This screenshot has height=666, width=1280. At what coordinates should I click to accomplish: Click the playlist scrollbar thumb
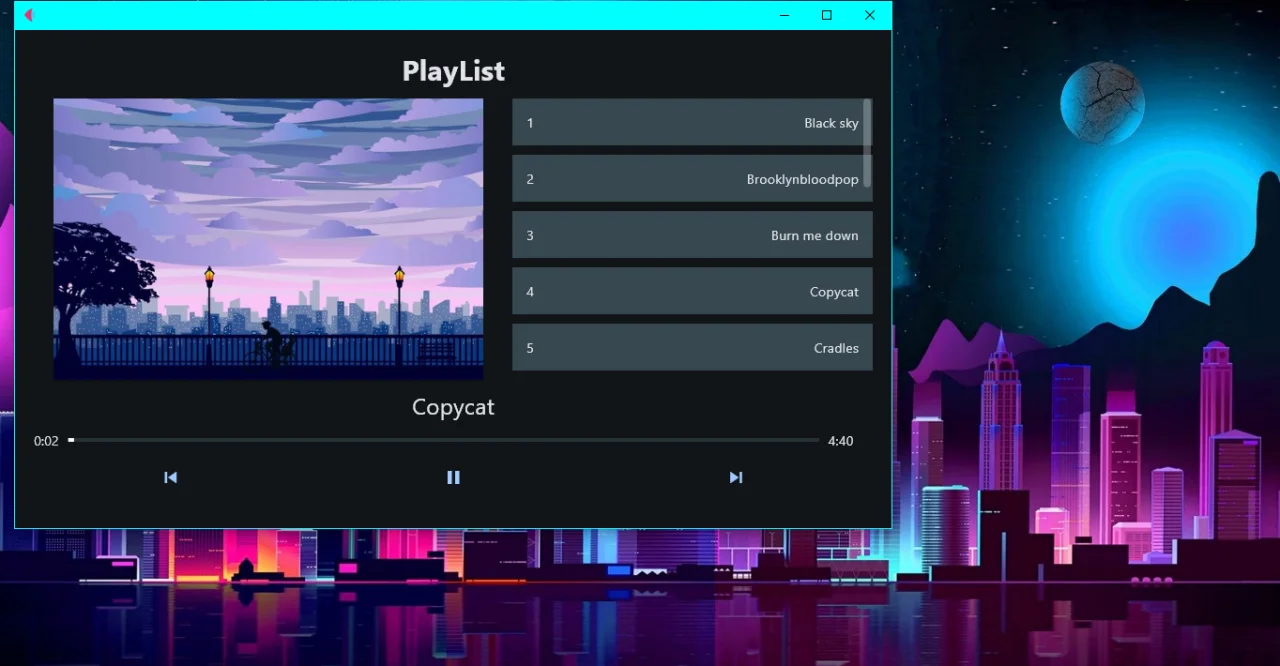coord(867,142)
